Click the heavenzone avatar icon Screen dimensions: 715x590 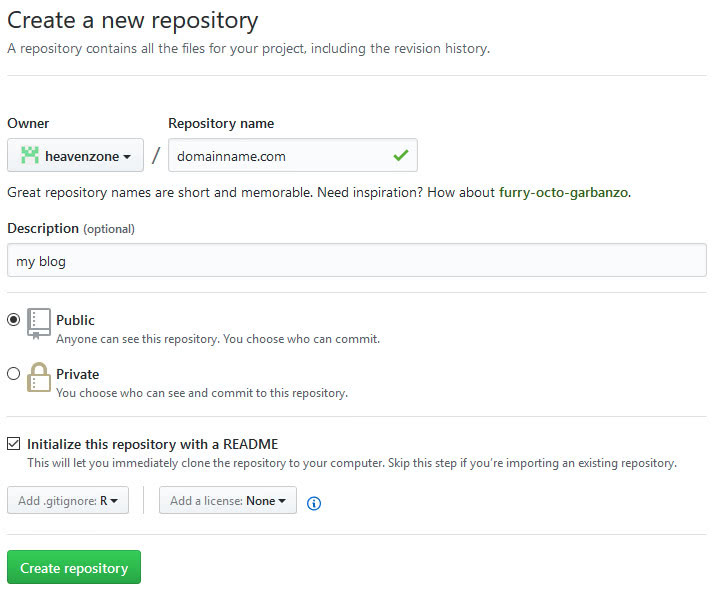[30, 155]
